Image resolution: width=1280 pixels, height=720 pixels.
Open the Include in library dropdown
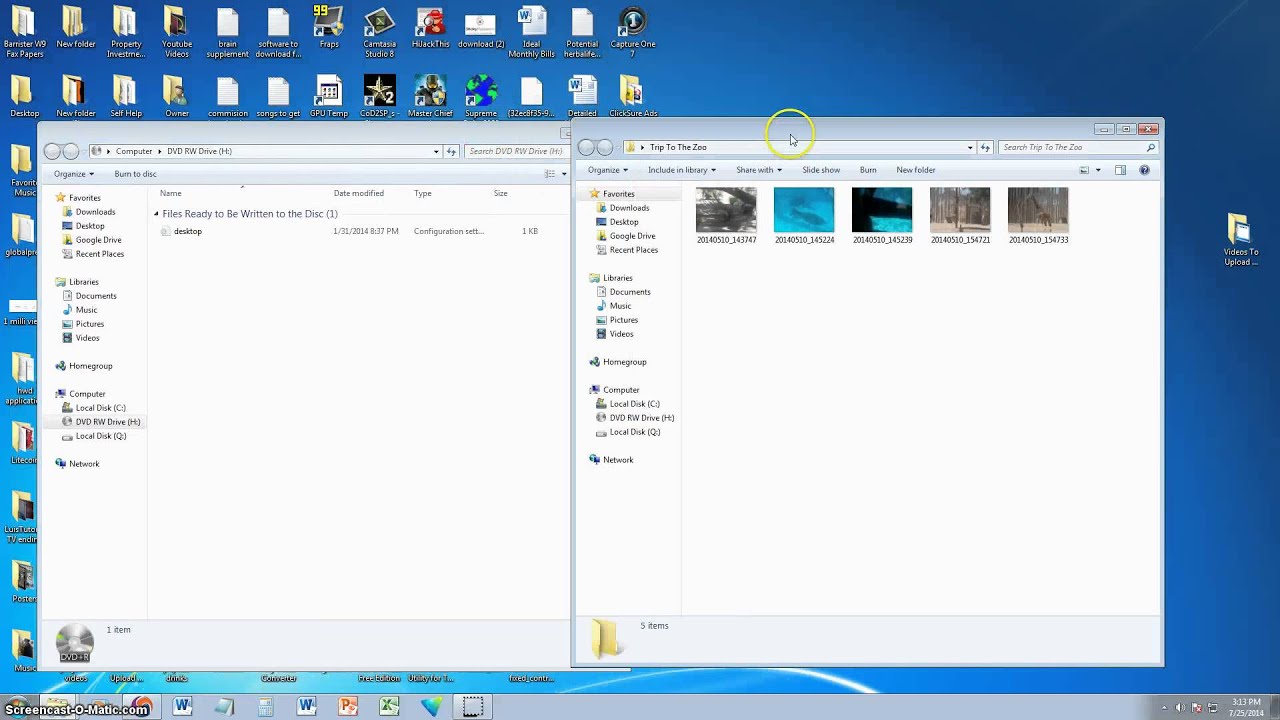click(x=682, y=170)
